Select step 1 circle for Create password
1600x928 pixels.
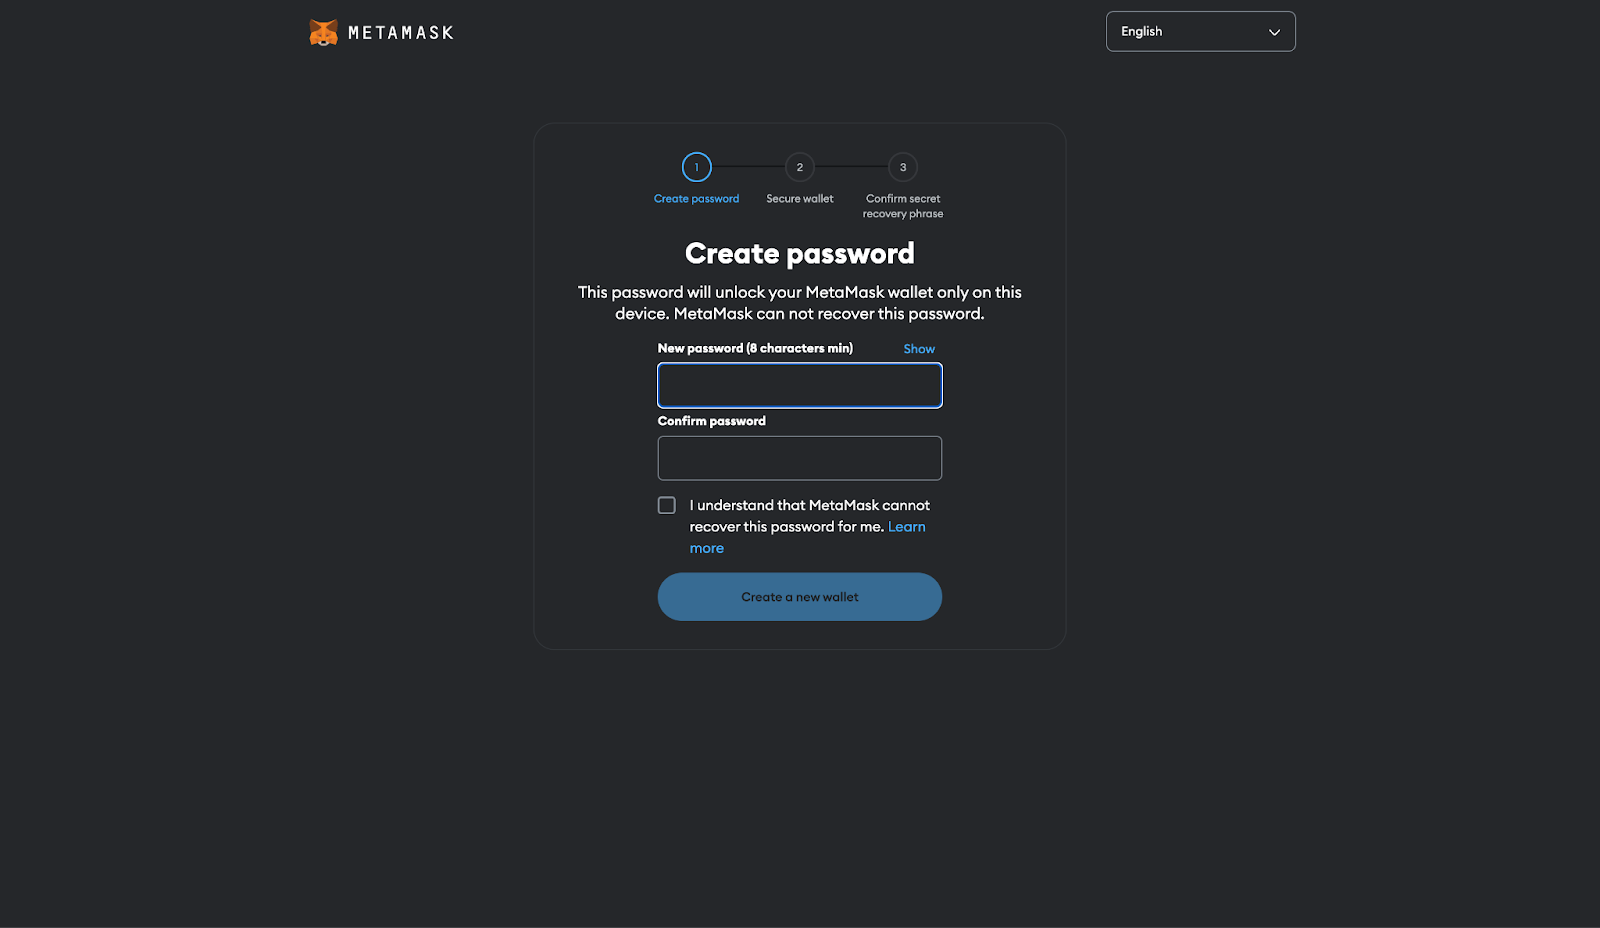(696, 167)
